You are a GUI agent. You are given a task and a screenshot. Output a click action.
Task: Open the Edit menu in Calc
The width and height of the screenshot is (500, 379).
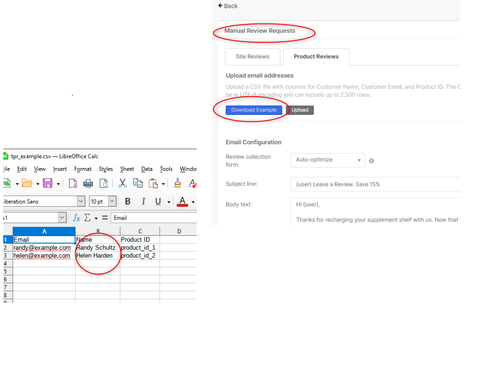click(x=22, y=169)
